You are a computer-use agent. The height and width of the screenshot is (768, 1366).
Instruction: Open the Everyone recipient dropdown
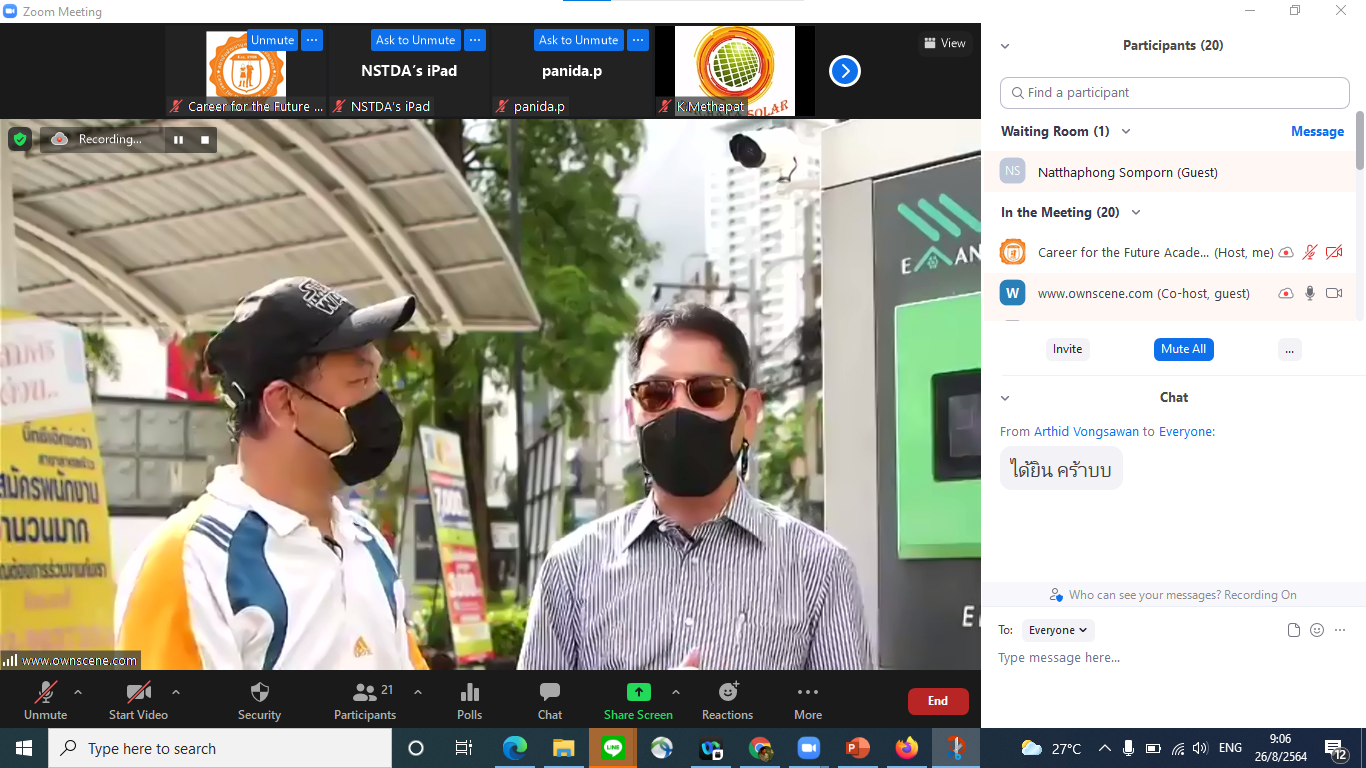pyautogui.click(x=1058, y=630)
